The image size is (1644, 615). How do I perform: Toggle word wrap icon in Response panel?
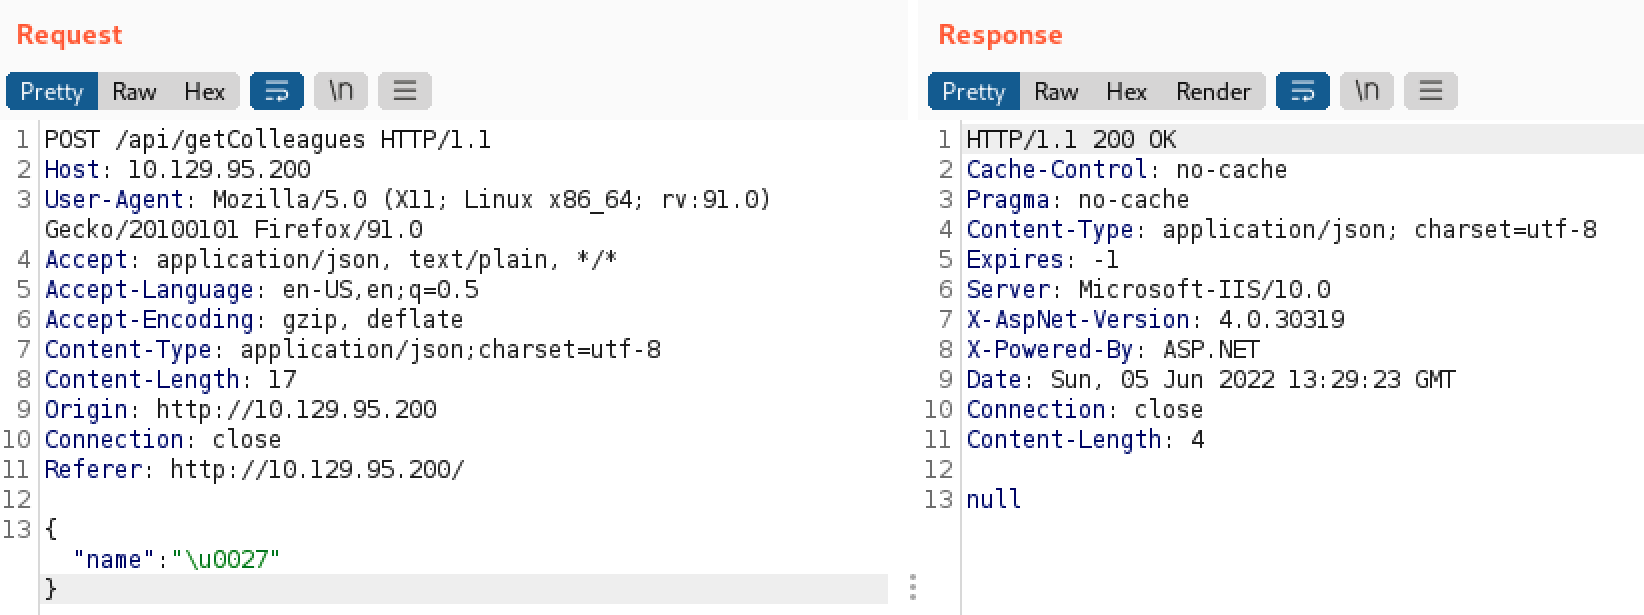pos(1302,91)
